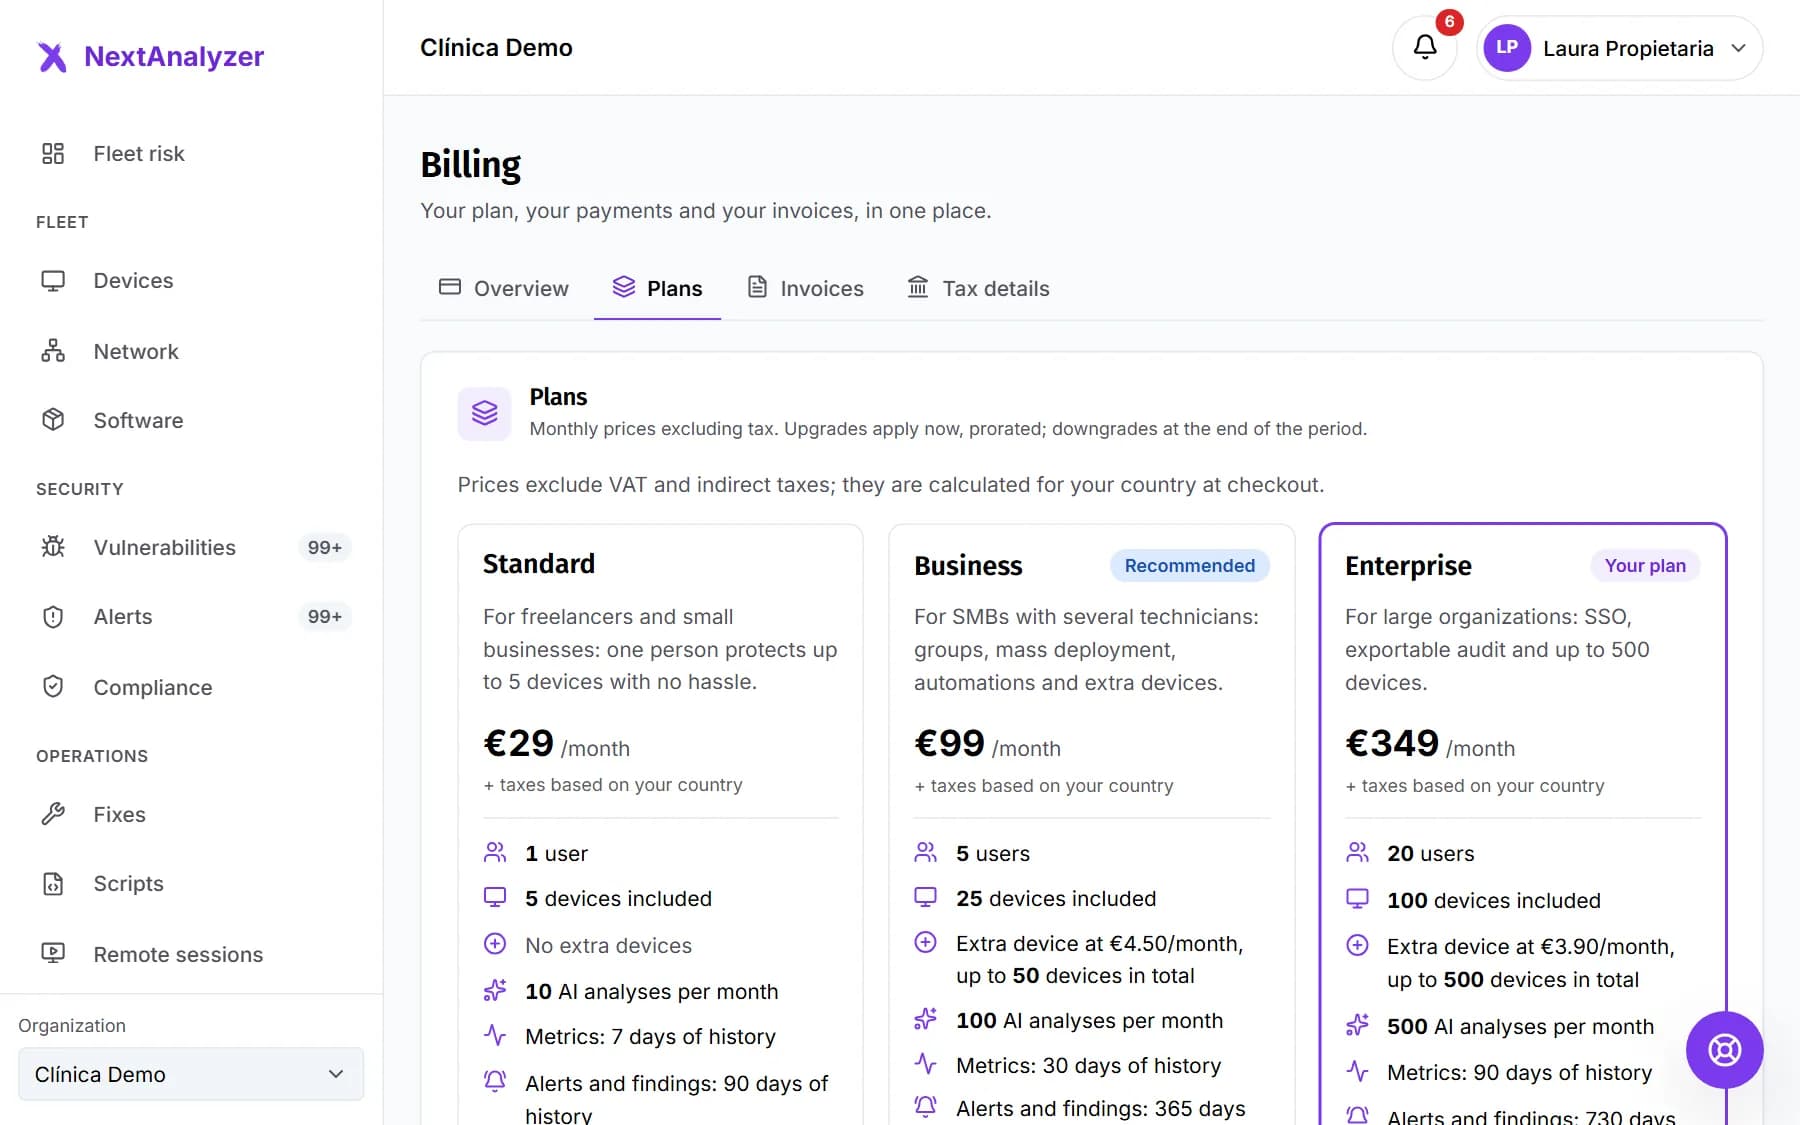Click the Remote sessions screen icon
The width and height of the screenshot is (1800, 1125).
point(53,954)
